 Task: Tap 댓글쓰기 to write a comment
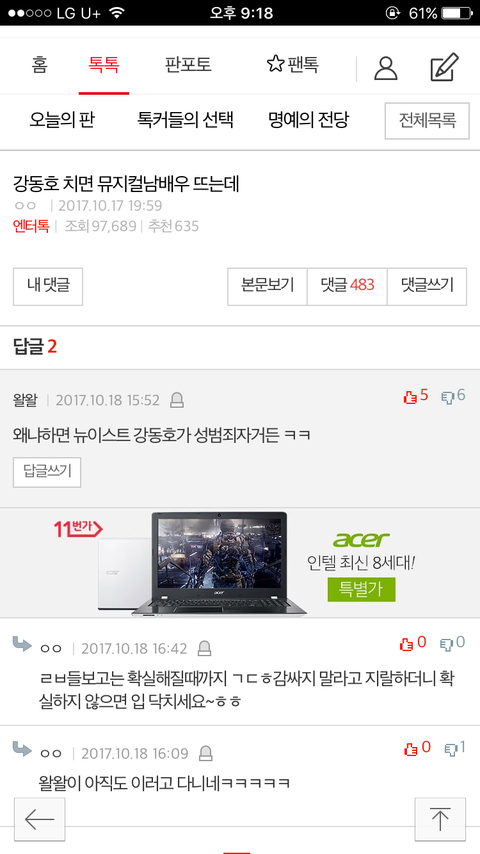tap(427, 286)
